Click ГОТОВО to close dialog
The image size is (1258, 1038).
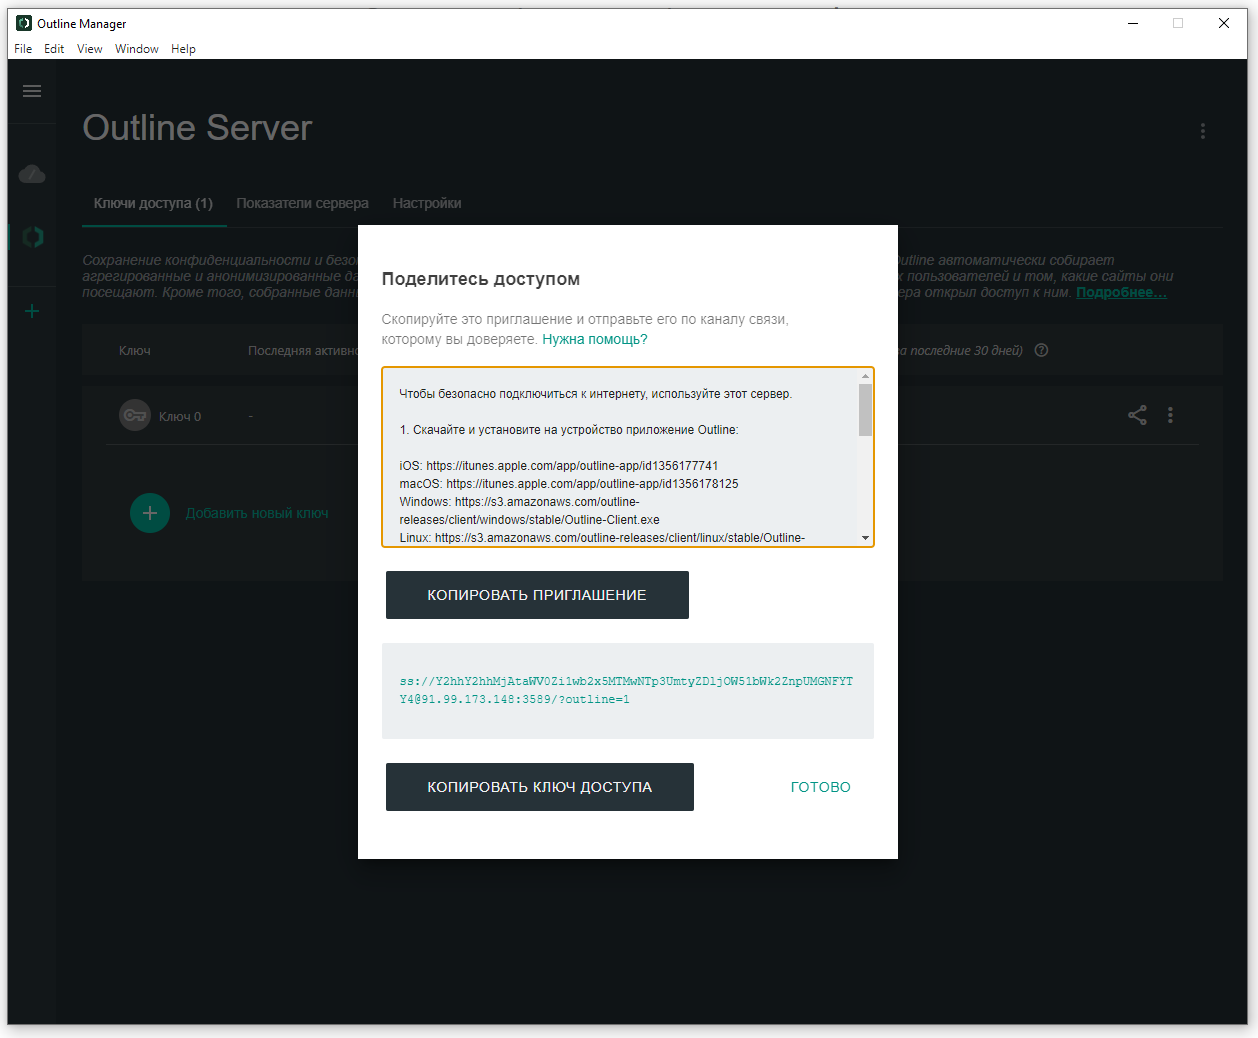tap(821, 787)
